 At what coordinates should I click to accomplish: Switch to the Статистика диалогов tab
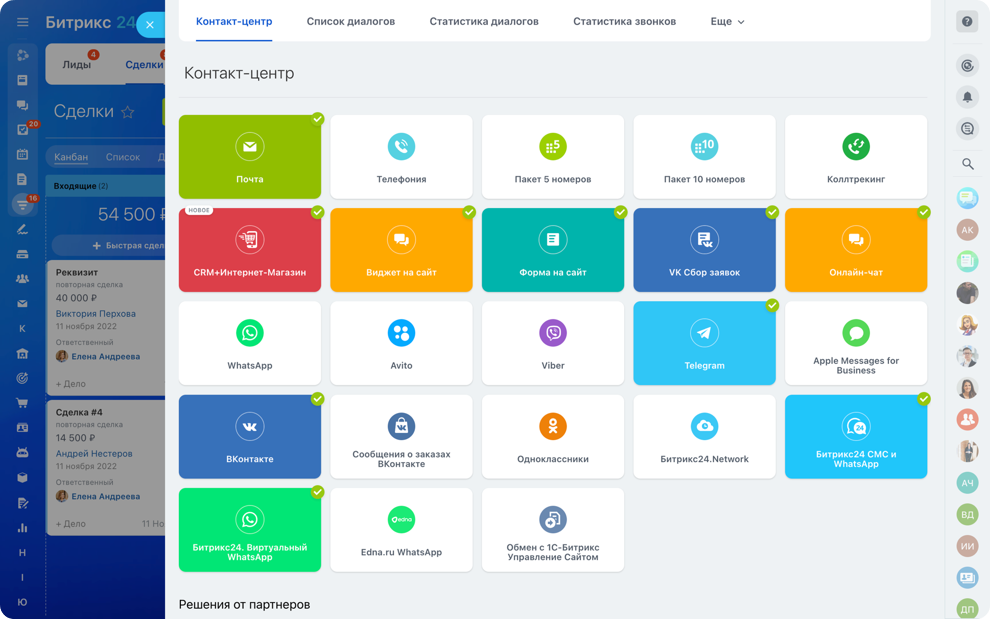[484, 21]
